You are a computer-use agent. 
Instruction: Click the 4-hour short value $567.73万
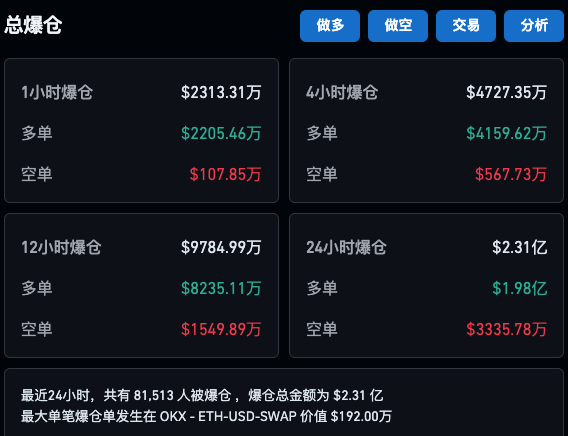[x=511, y=174]
